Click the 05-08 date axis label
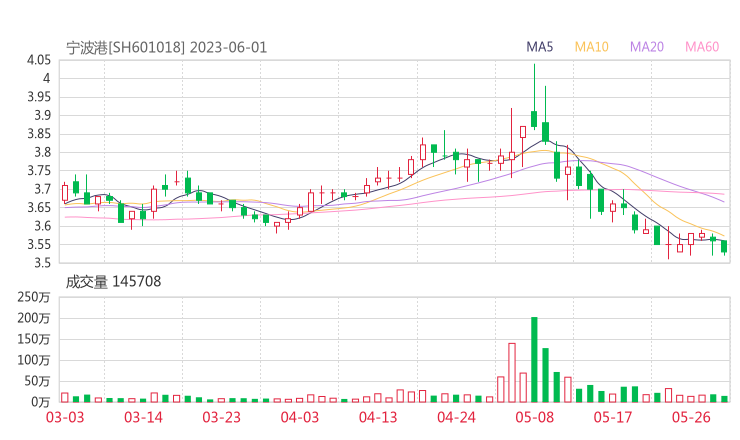This screenshot has width=740, height=440. tap(534, 417)
